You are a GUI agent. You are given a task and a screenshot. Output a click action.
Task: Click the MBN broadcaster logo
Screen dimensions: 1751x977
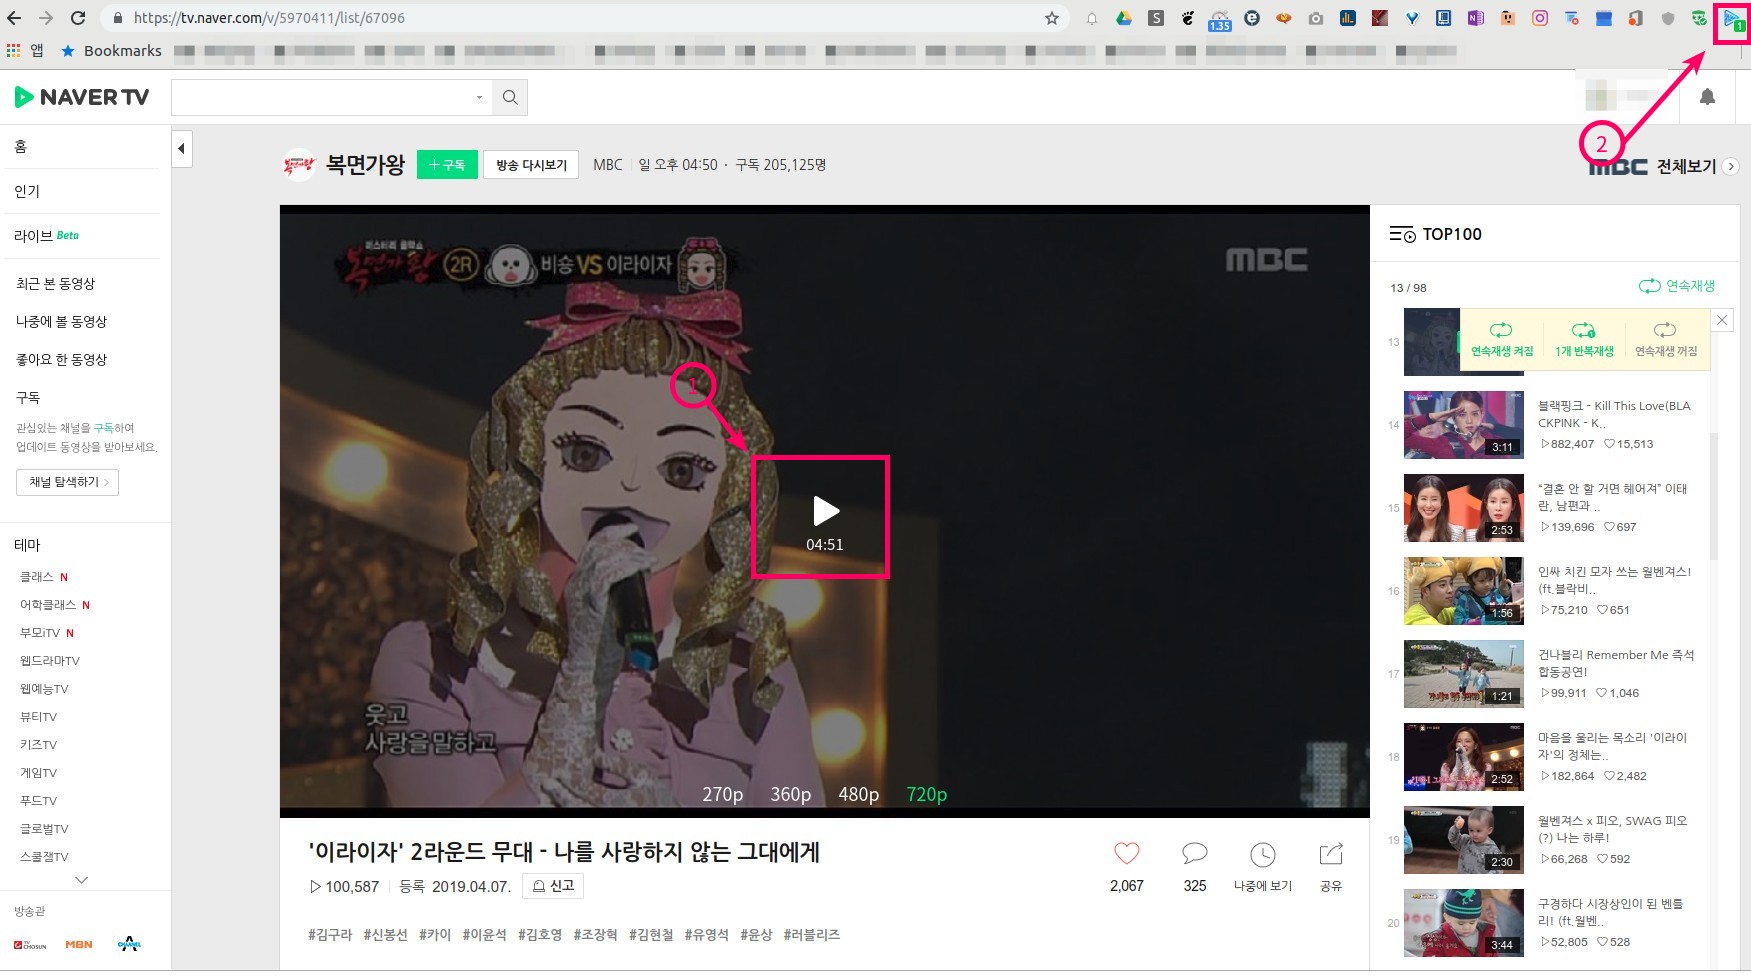click(x=79, y=944)
